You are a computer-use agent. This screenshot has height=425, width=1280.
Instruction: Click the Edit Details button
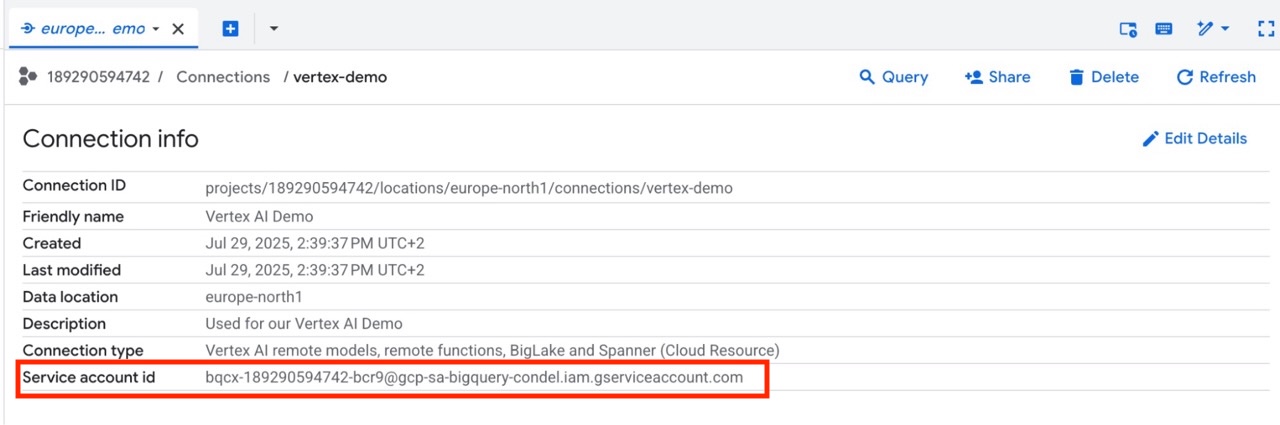tap(1205, 139)
